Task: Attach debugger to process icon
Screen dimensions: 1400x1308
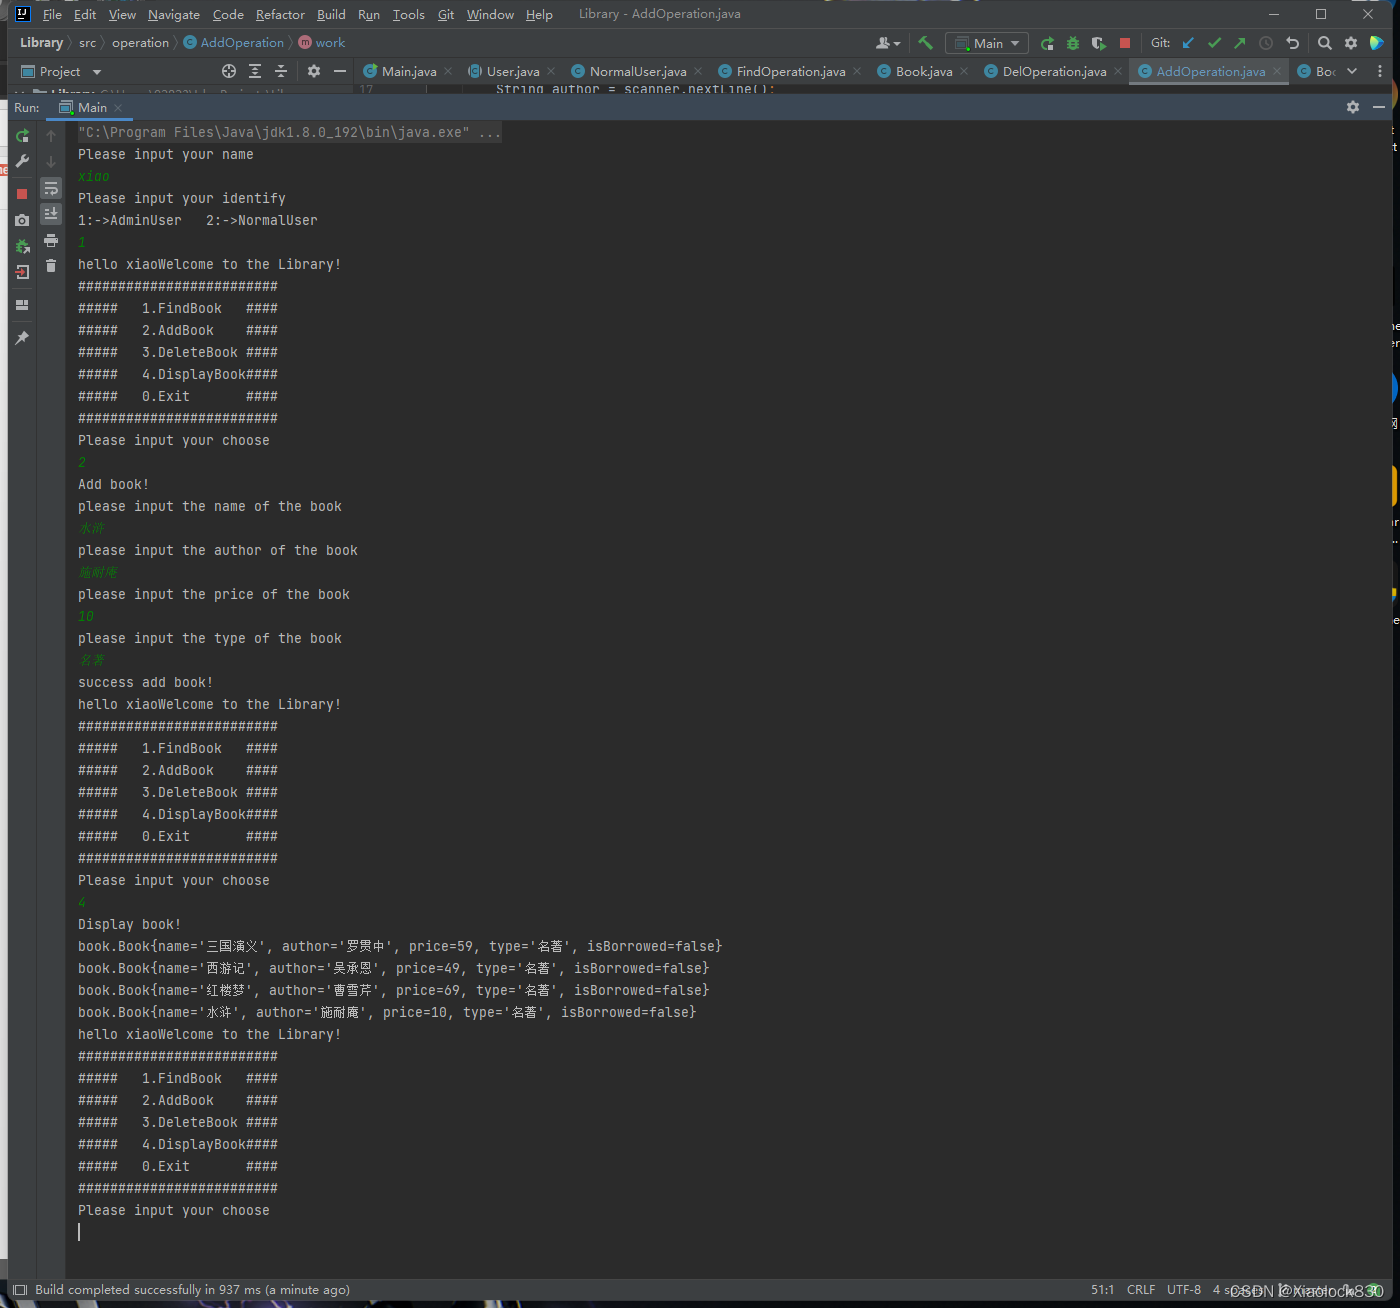Action: (x=22, y=246)
